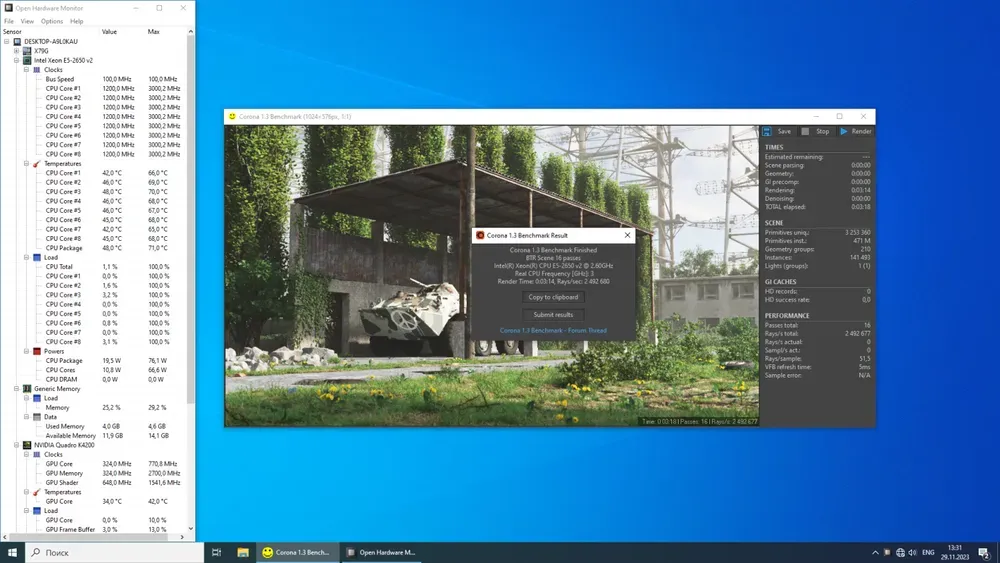Open the View menu
Viewport: 1000px width, 563px height.
[x=27, y=21]
